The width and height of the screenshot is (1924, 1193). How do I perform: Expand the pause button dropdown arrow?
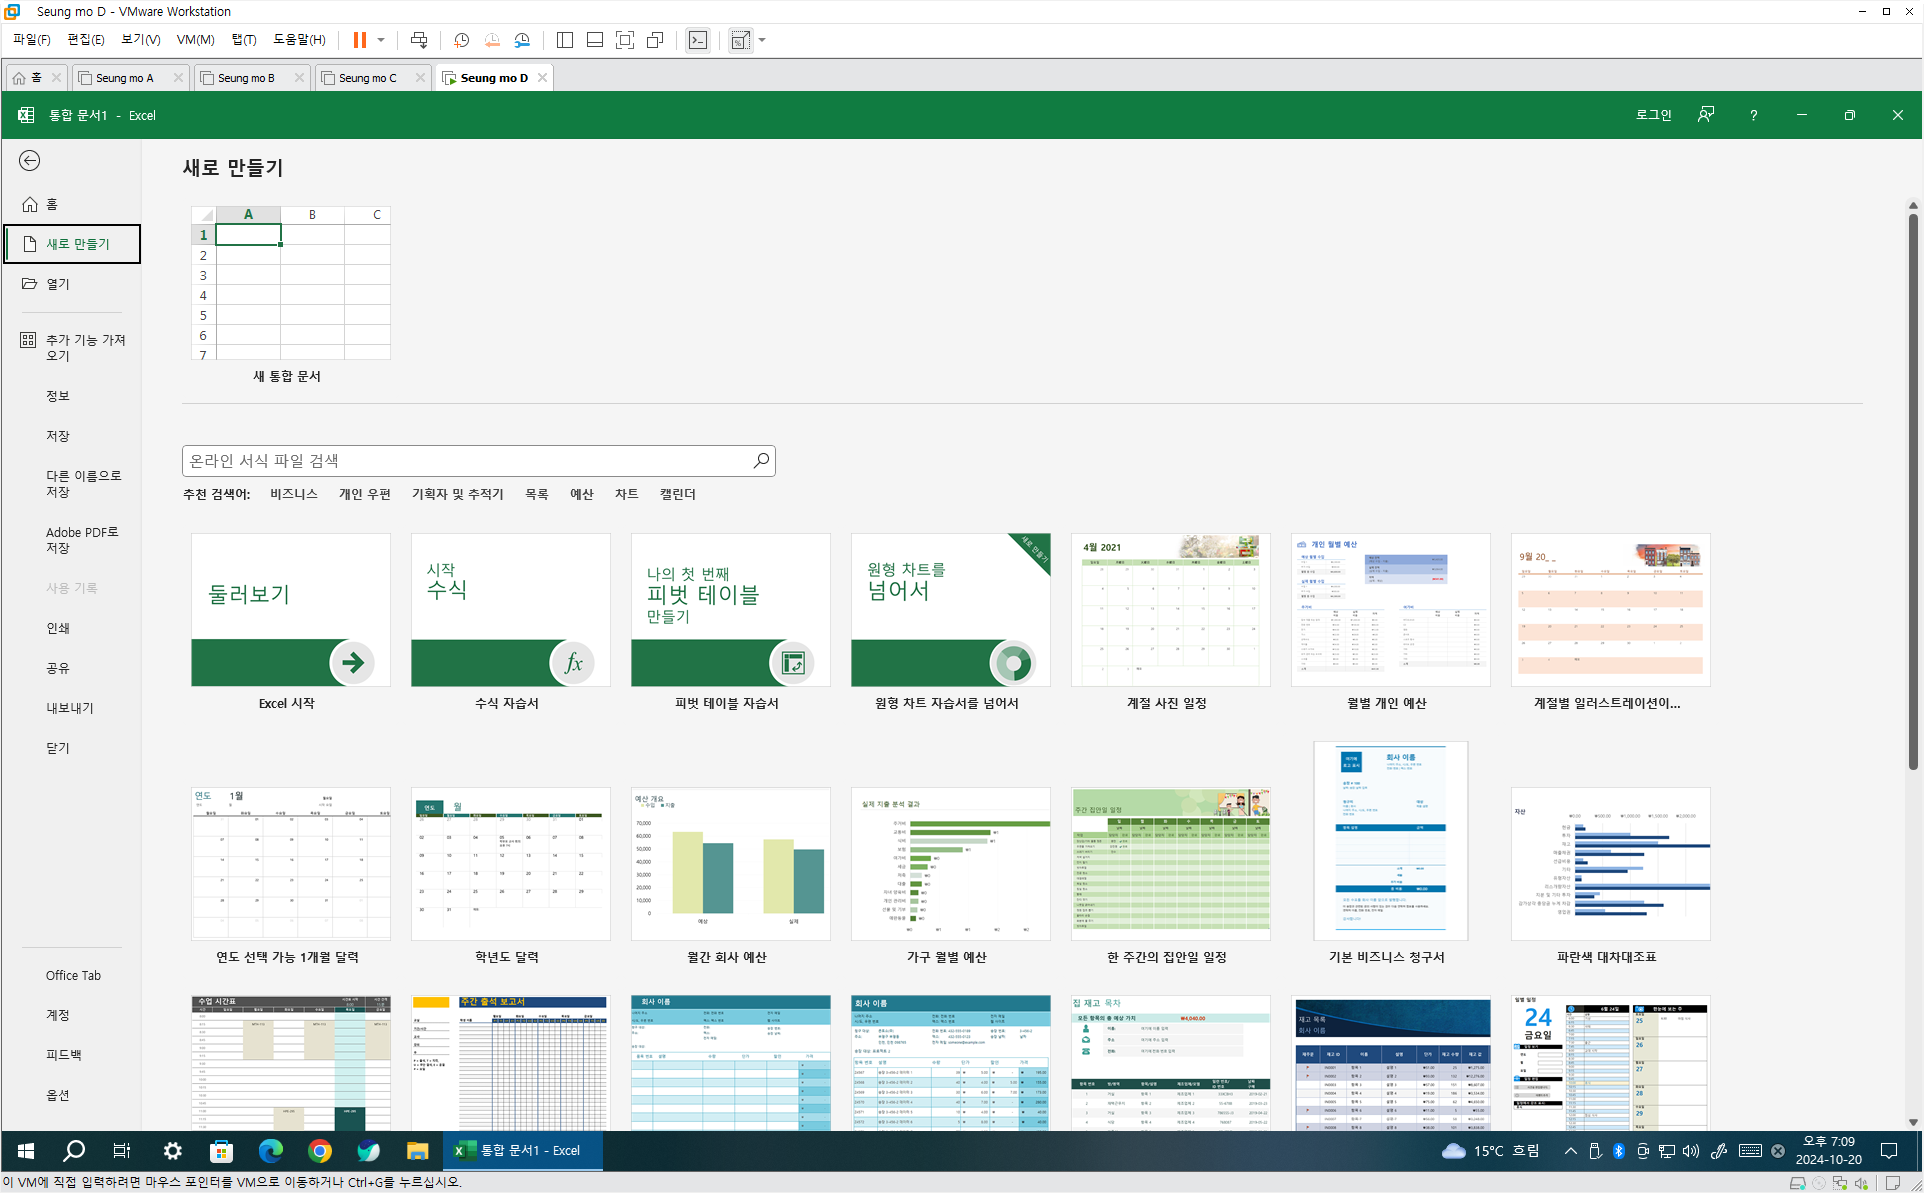click(381, 40)
